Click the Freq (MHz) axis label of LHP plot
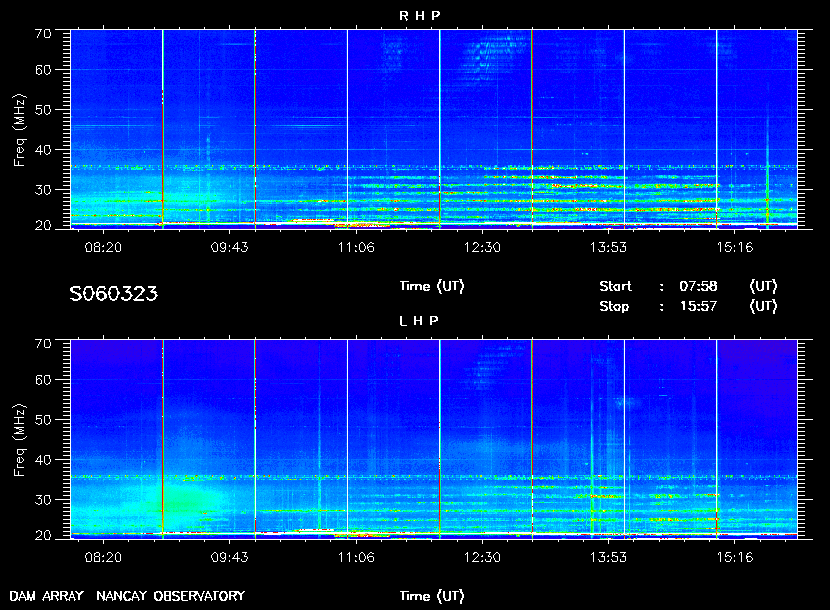Viewport: 830px width, 610px height. [20, 441]
